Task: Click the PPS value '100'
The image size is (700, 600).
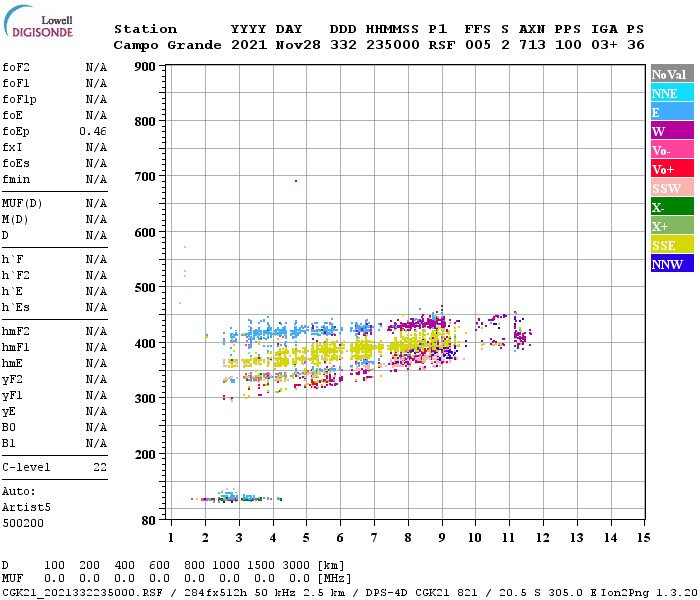Action: coord(568,45)
